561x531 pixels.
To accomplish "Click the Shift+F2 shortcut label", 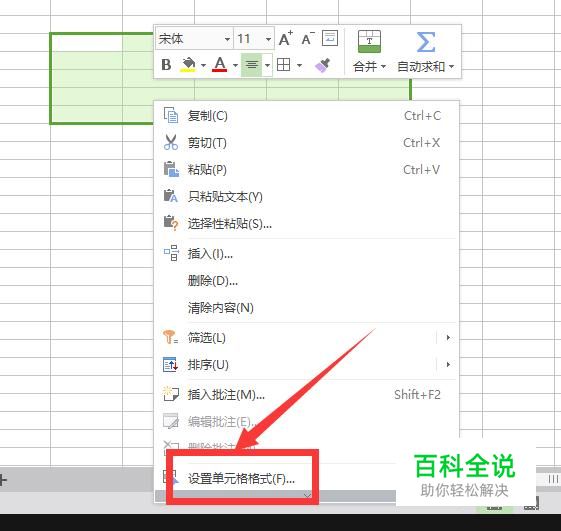I will (417, 395).
